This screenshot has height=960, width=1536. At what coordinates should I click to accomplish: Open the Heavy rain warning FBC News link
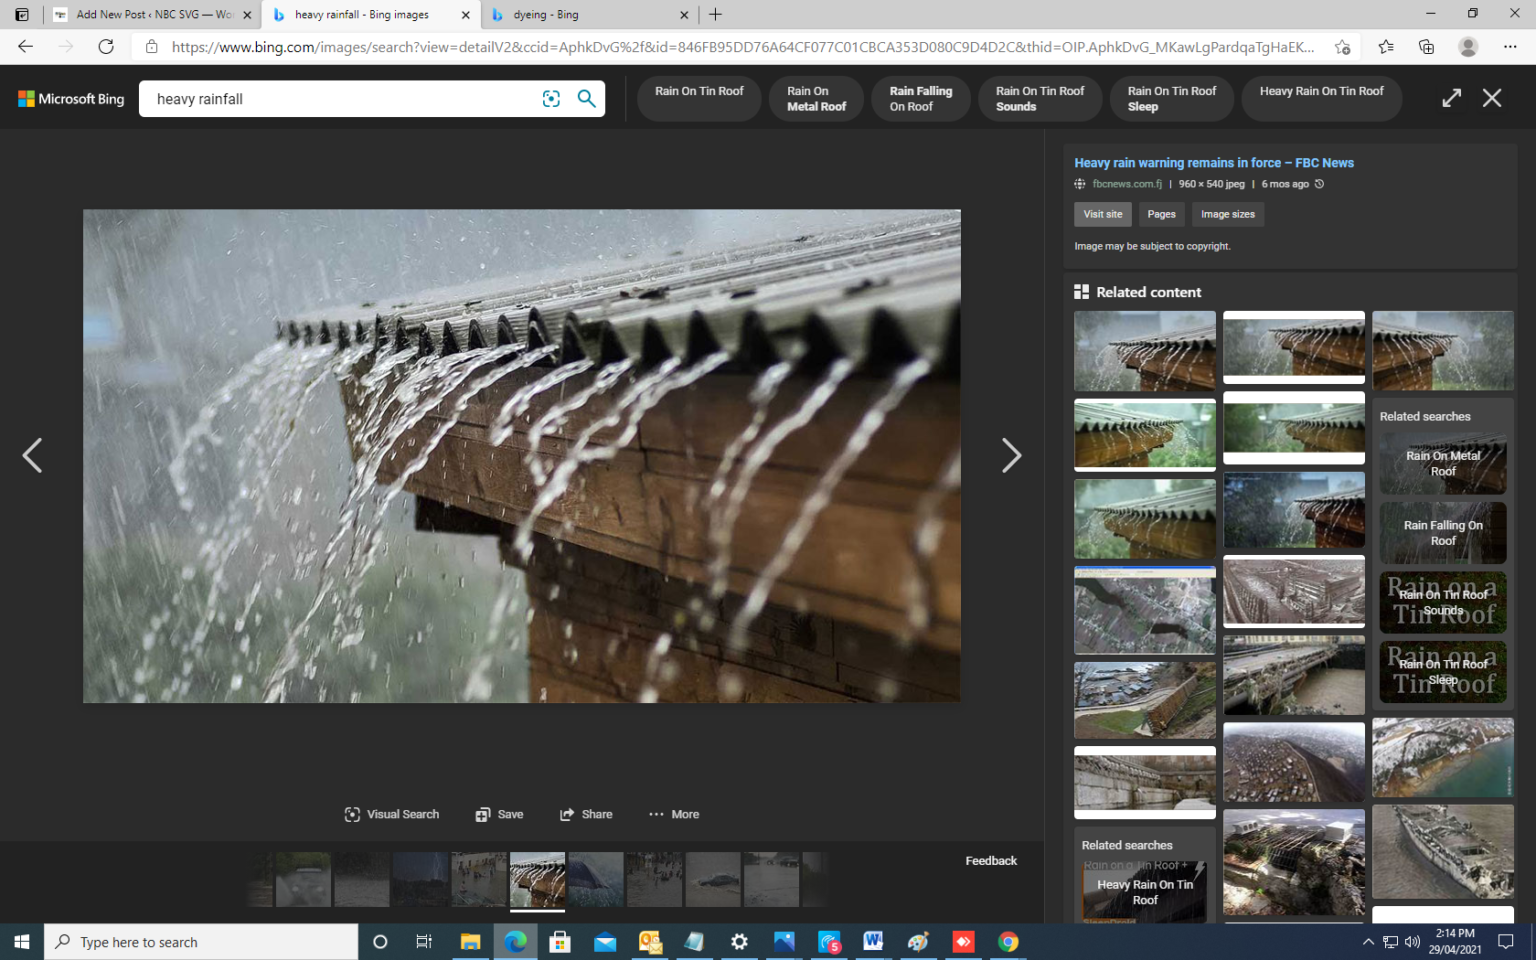point(1213,163)
